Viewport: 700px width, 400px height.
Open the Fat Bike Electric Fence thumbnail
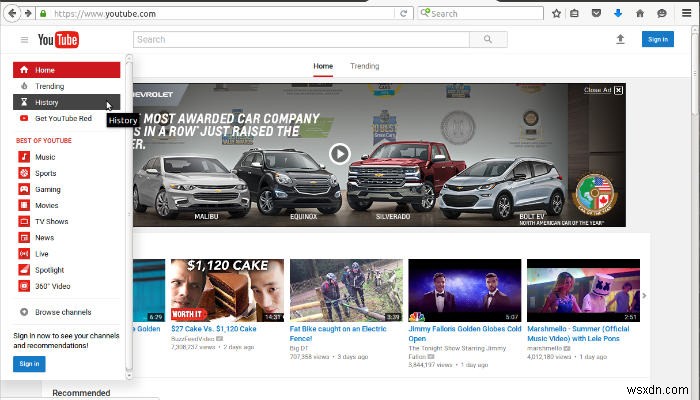(346, 290)
